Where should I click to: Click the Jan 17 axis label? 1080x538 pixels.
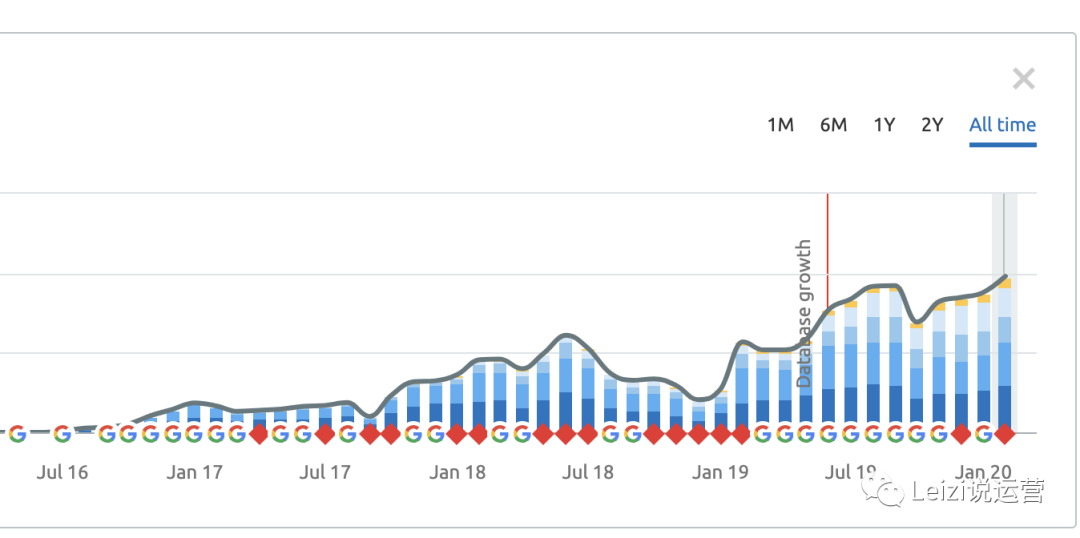coord(194,473)
